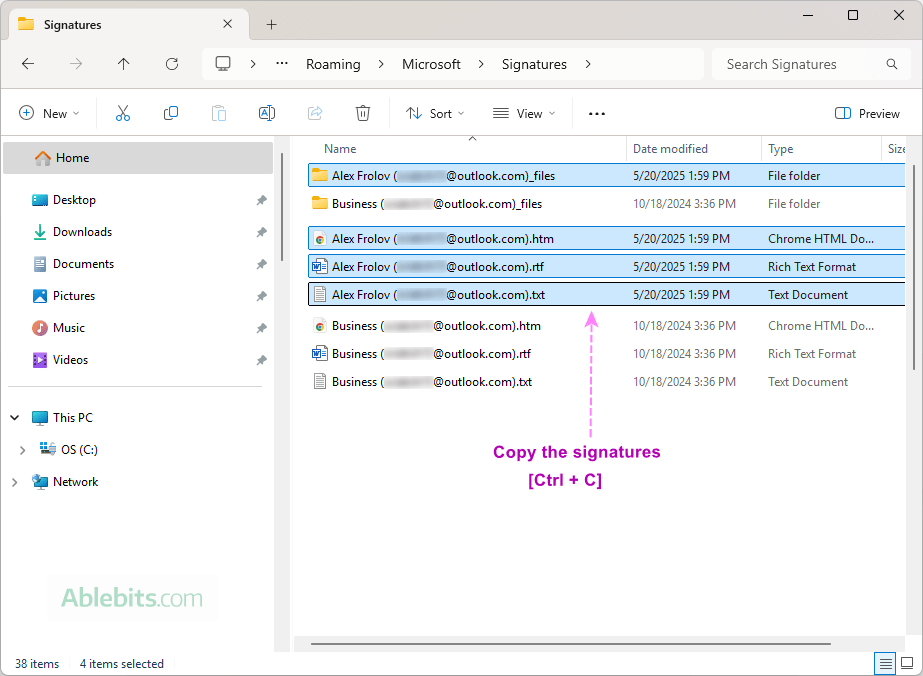Image resolution: width=923 pixels, height=676 pixels.
Task: Click the chevron after Microsoft breadcrumb
Action: tap(481, 64)
